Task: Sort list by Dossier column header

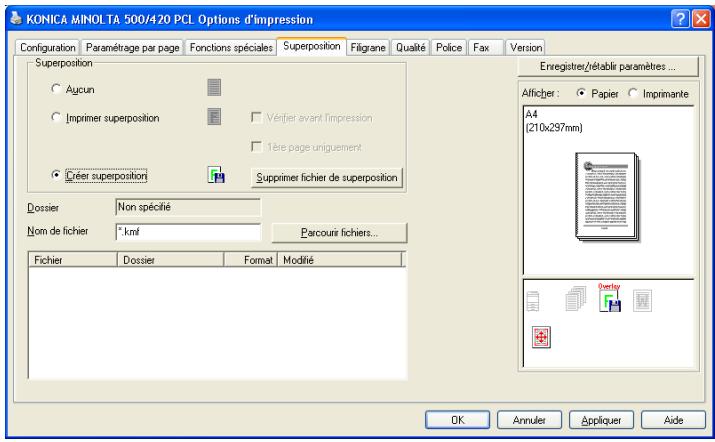Action: pos(171,260)
